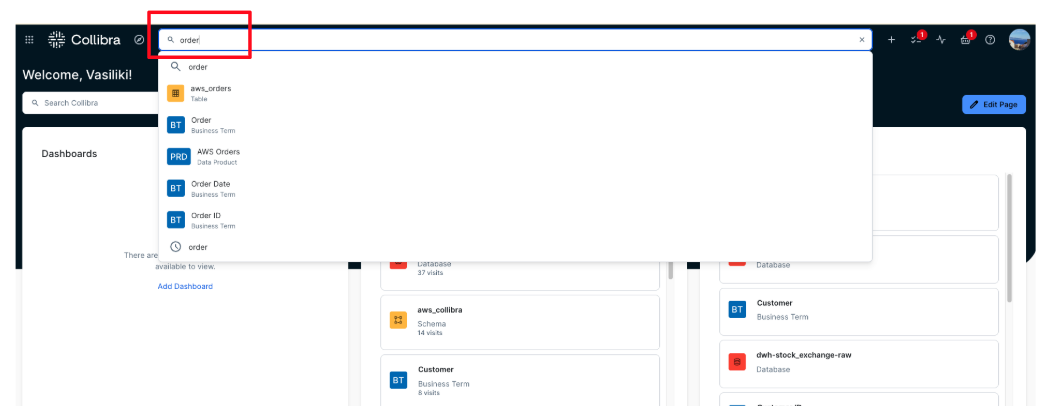Open Order ID Business Term suggestion
1038x406 pixels.
click(515, 221)
